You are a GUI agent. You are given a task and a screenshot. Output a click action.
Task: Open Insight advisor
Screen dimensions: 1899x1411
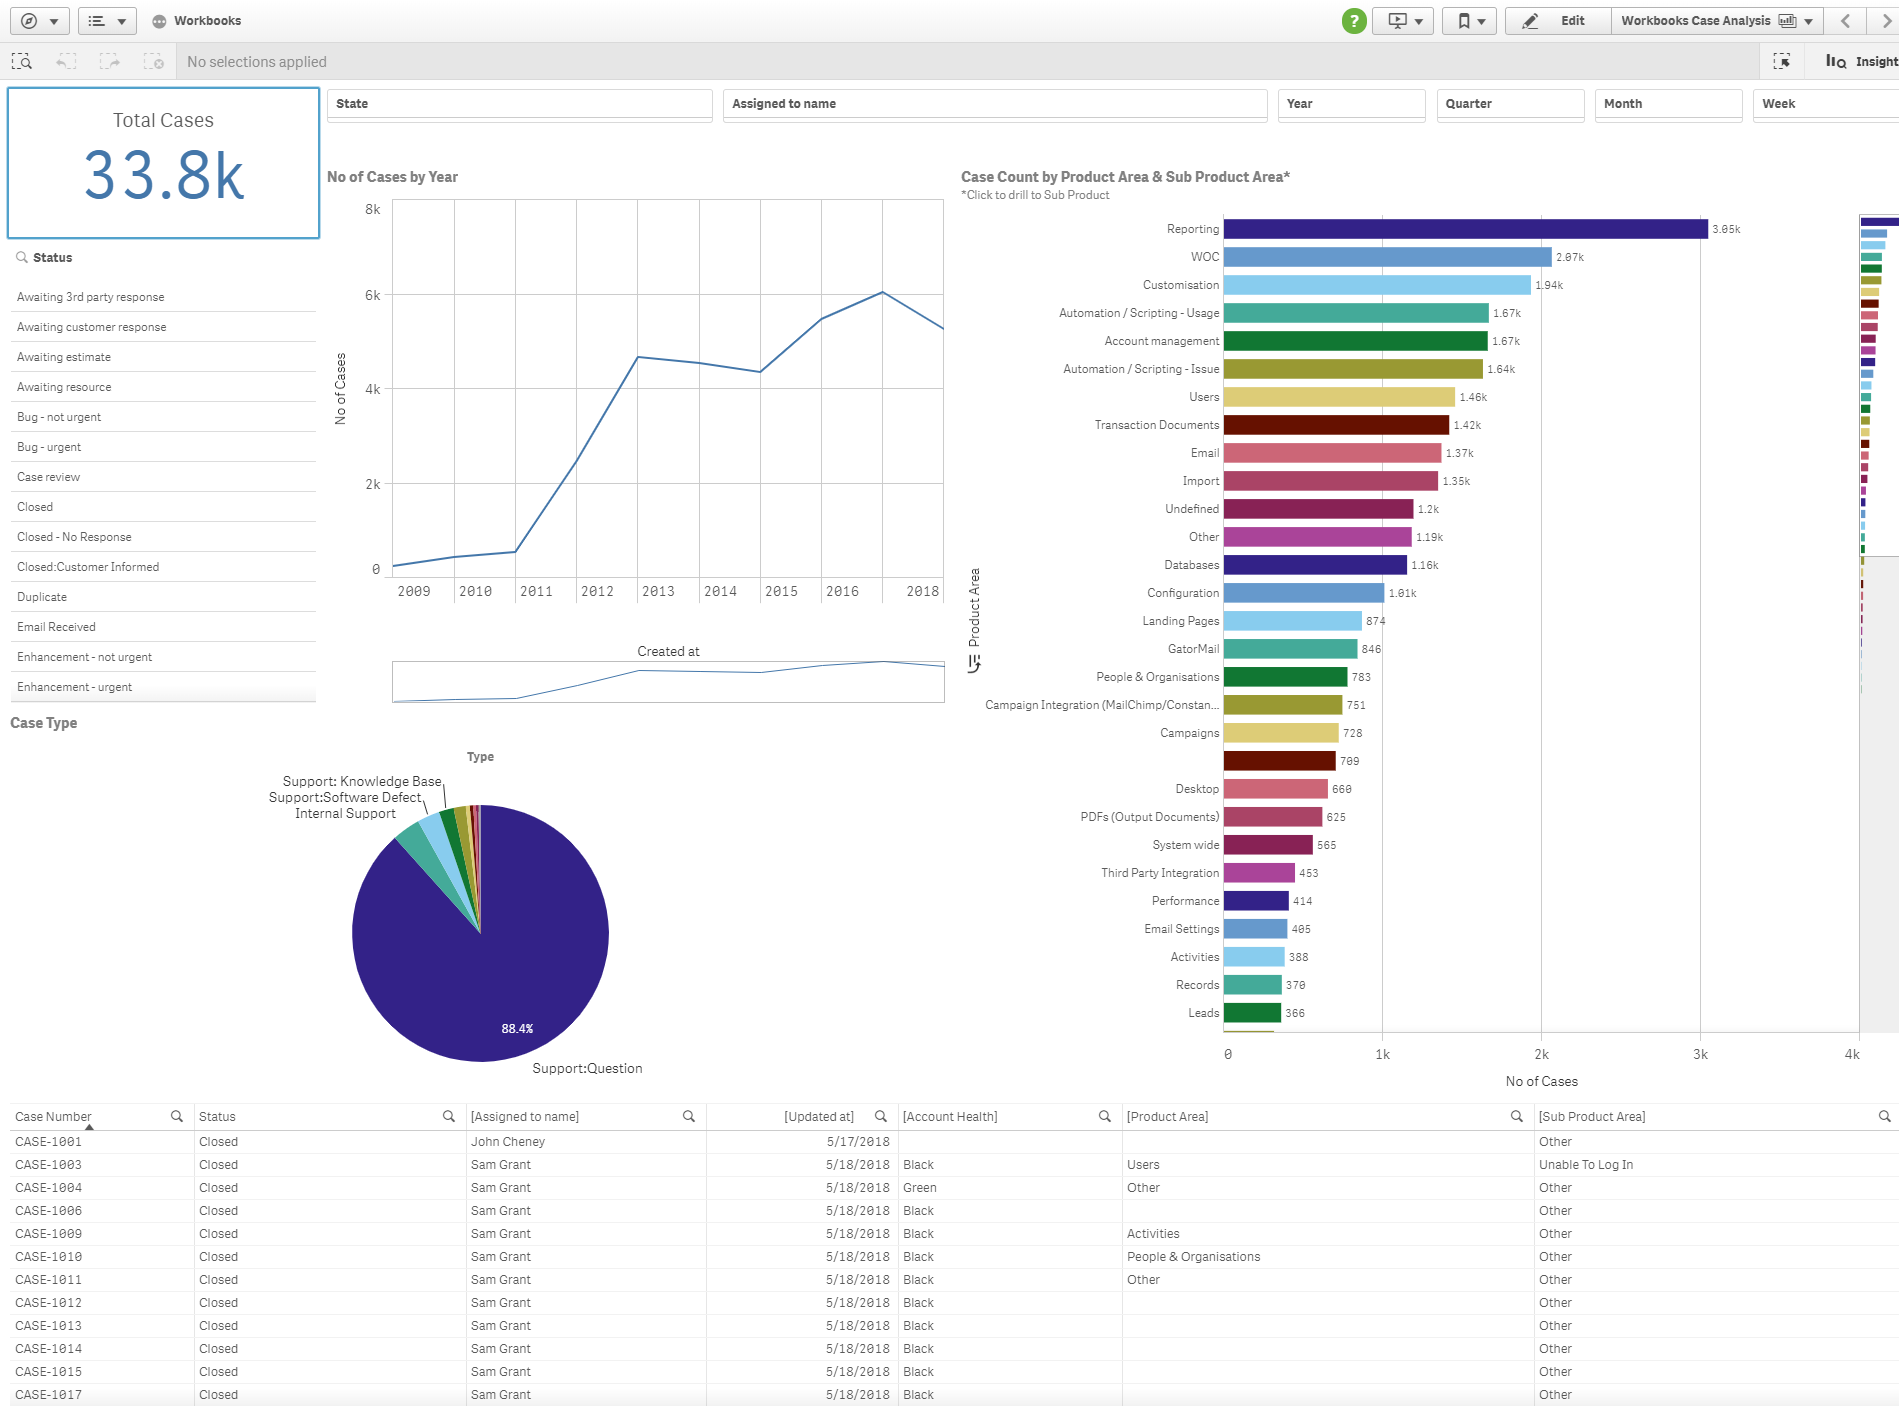click(x=1860, y=62)
